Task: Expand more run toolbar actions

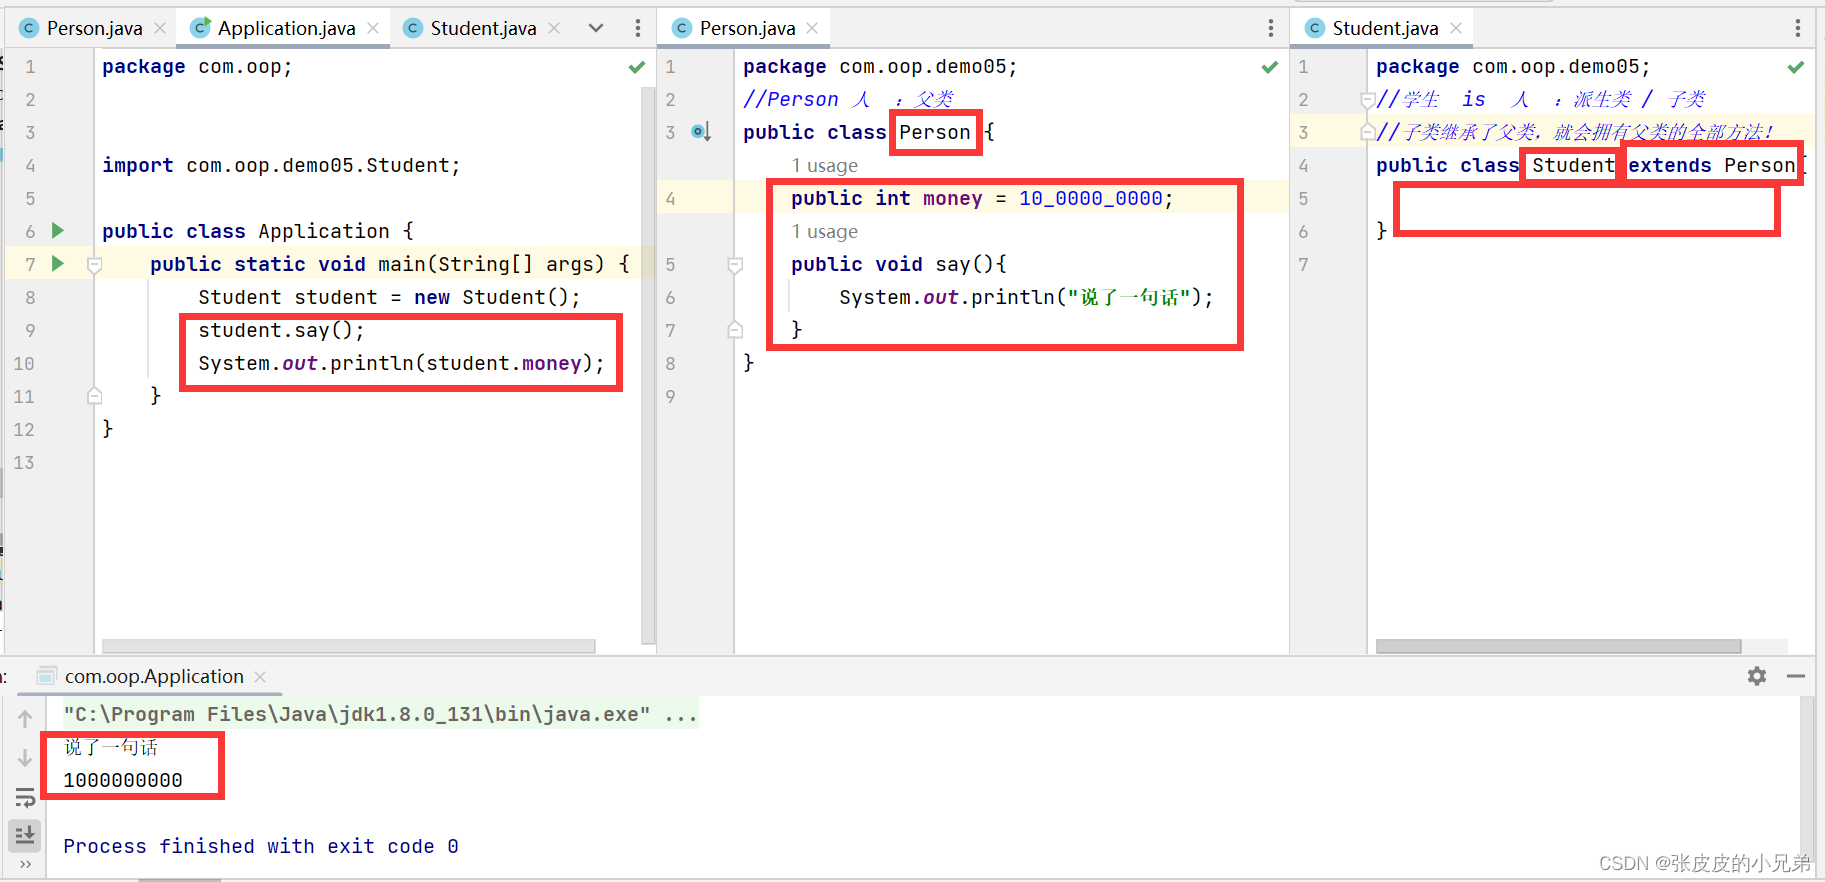Action: pyautogui.click(x=25, y=864)
